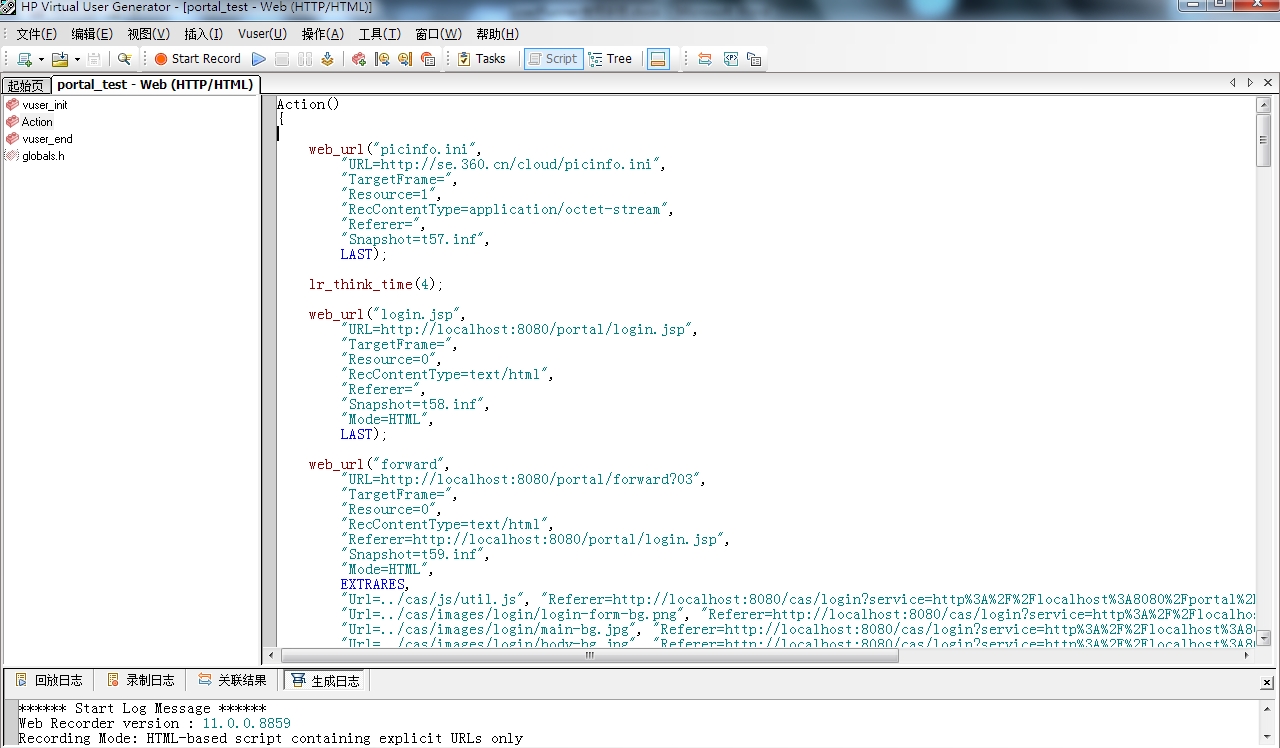Open the 帮助(H) menu
Viewport: 1280px width, 748px height.
(x=498, y=34)
